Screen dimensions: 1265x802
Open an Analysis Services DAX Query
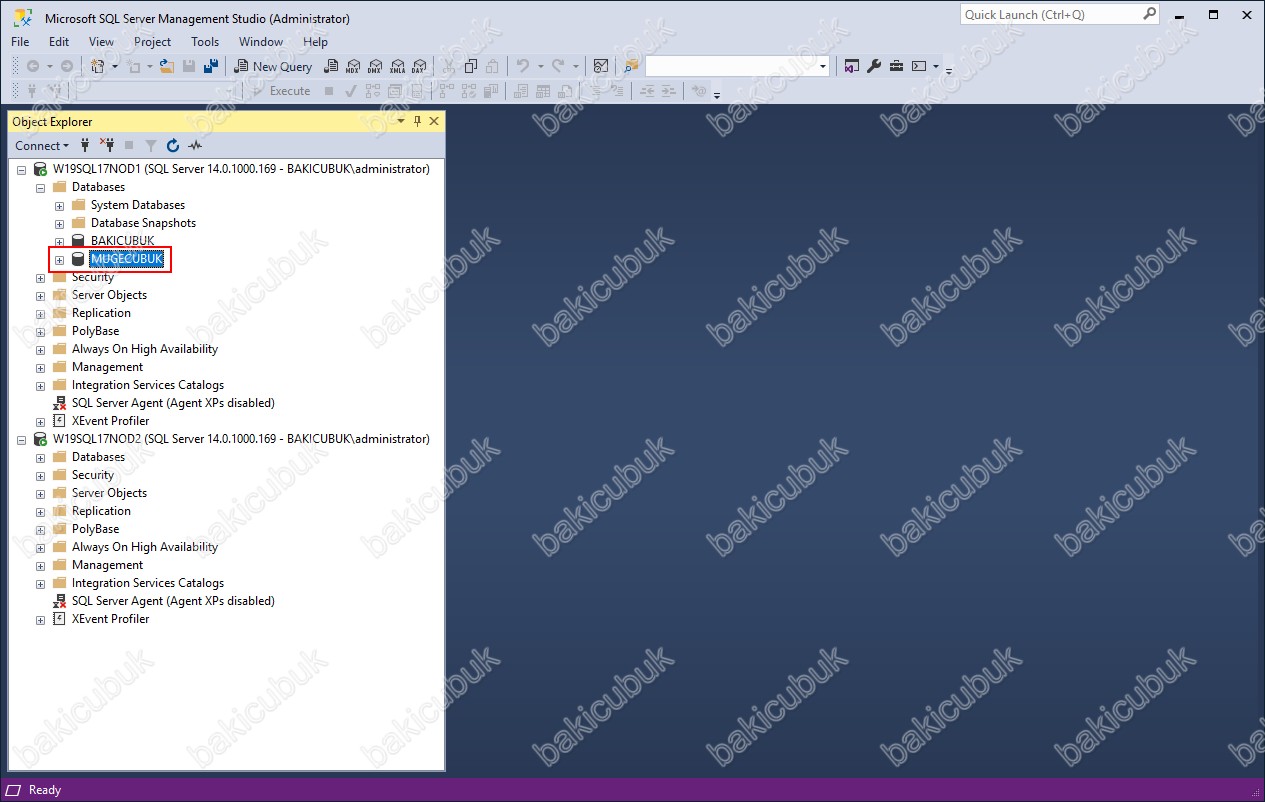tap(418, 66)
